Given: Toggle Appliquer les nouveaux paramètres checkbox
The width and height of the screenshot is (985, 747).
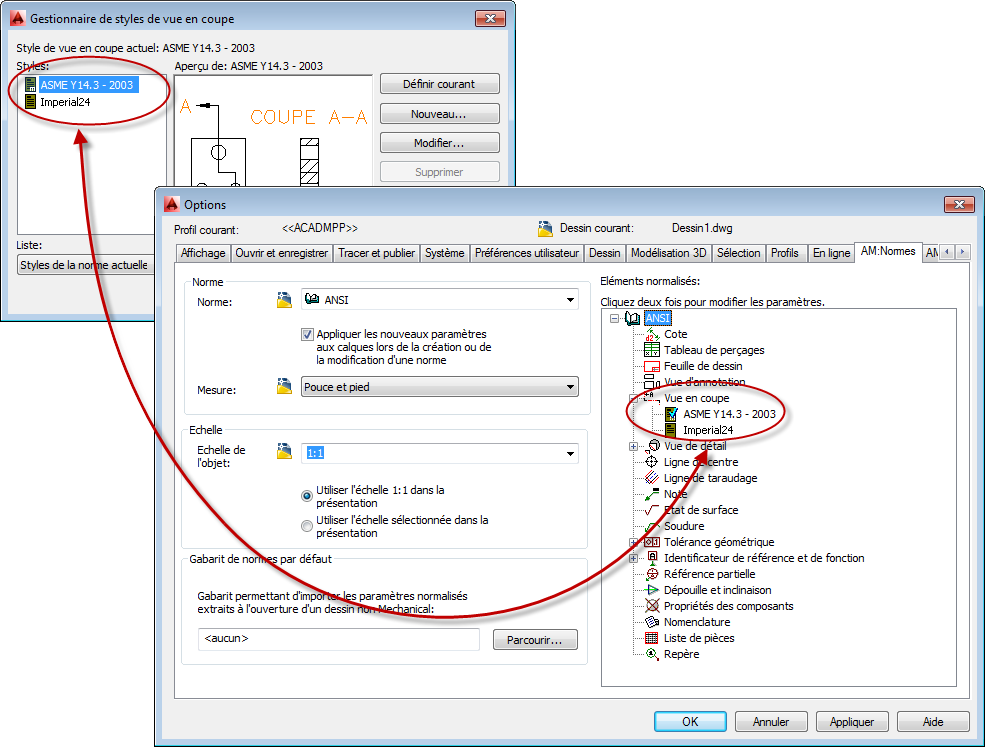Looking at the screenshot, I should point(307,334).
